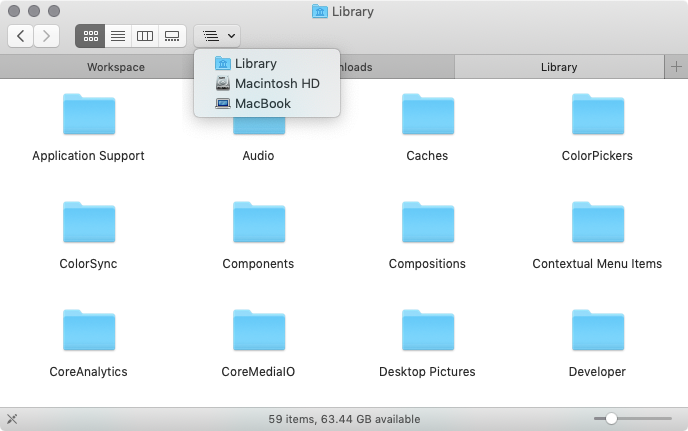Close the path dropdown button

pos(217,36)
